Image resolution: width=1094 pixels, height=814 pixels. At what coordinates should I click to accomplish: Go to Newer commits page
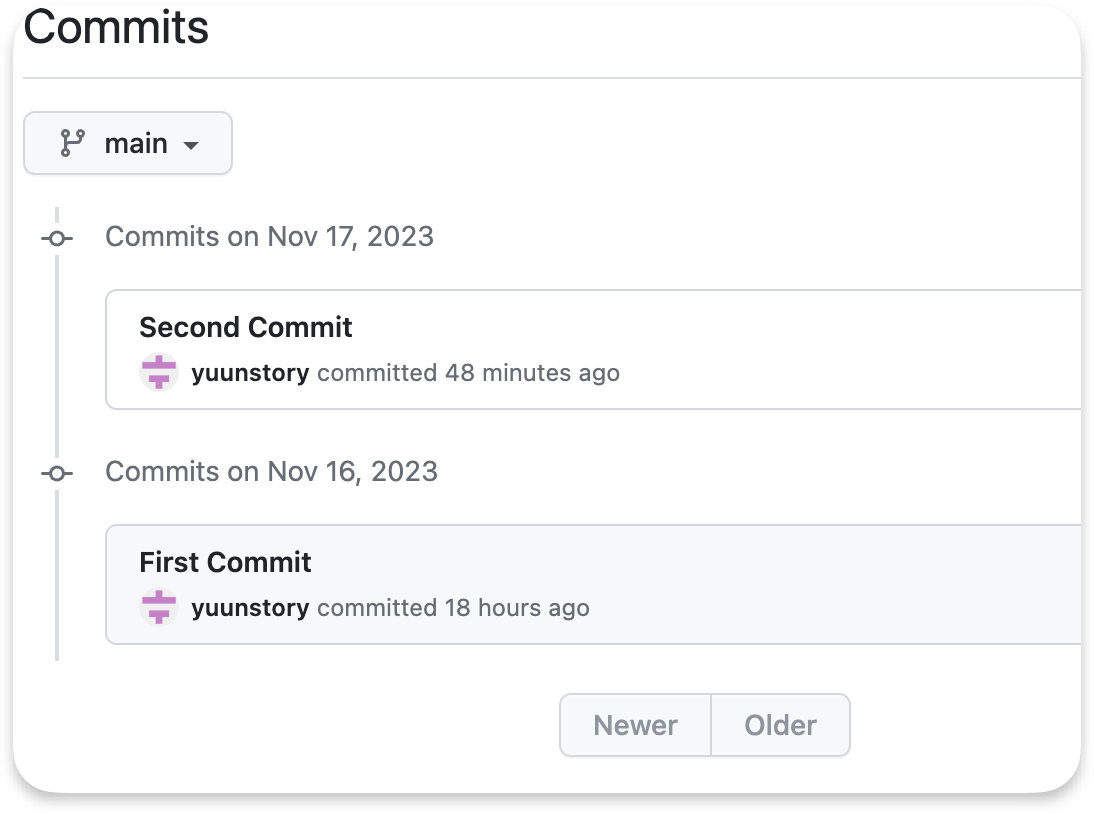[636, 725]
